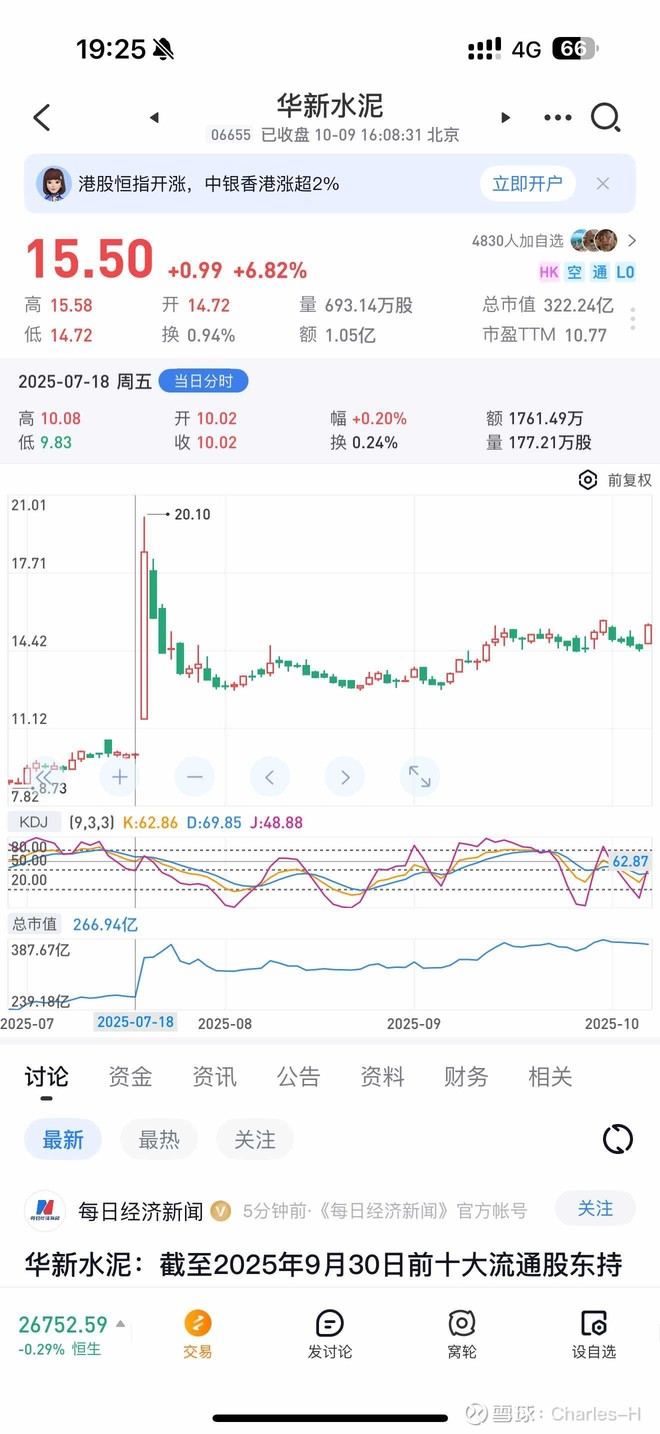Select the 资金 tab
The height and width of the screenshot is (1434, 660).
[x=130, y=1077]
